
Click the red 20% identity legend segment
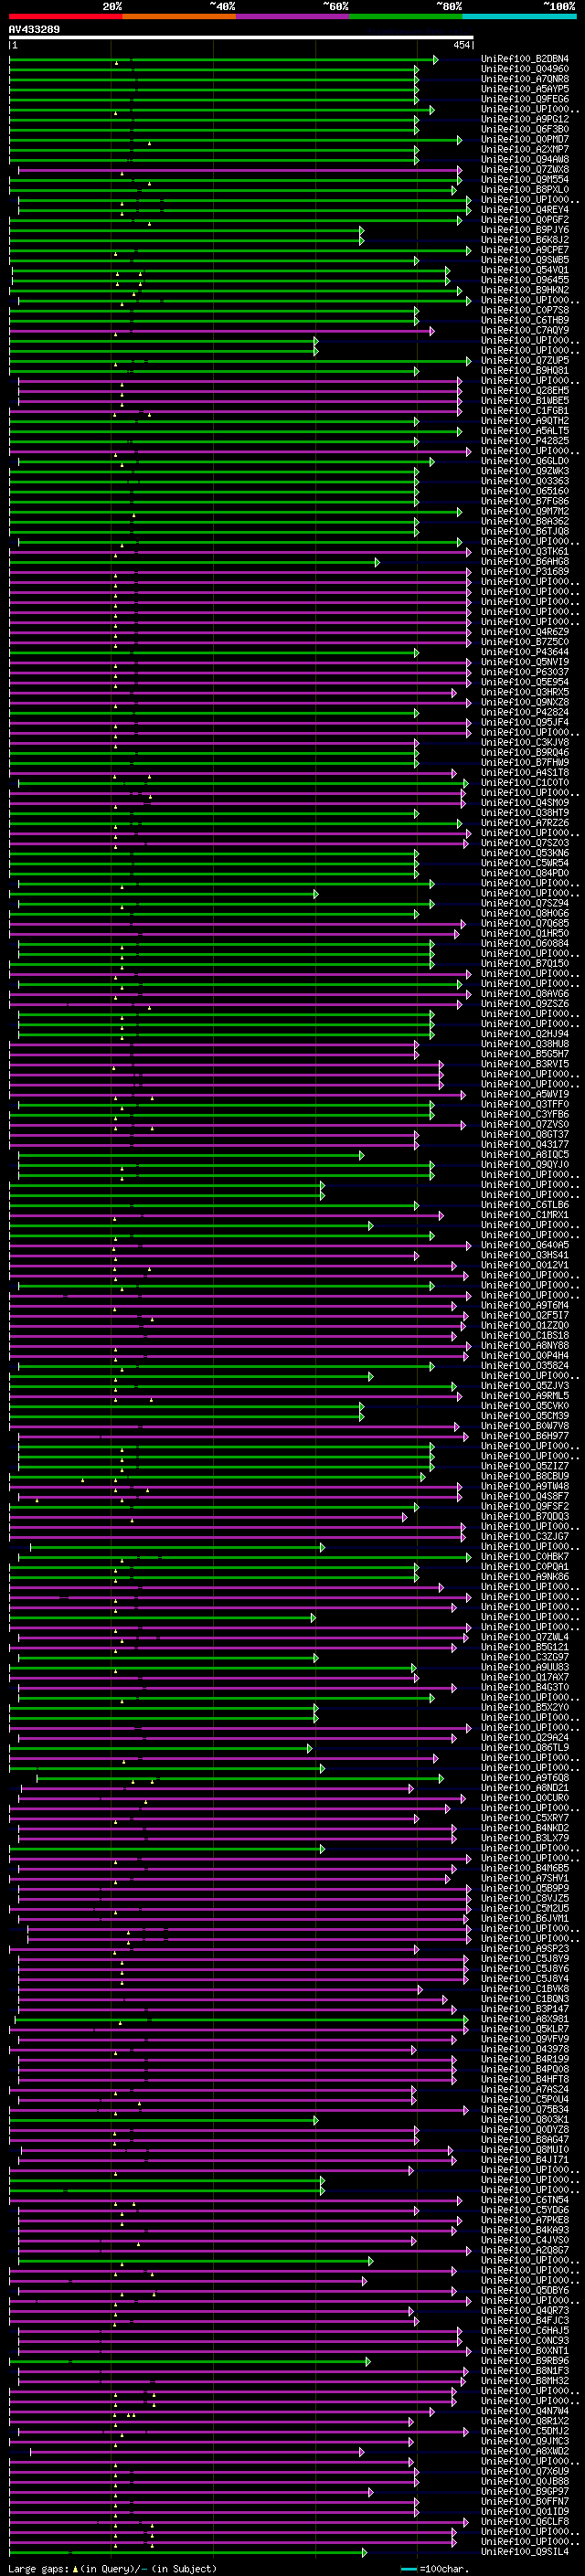pyautogui.click(x=66, y=16)
